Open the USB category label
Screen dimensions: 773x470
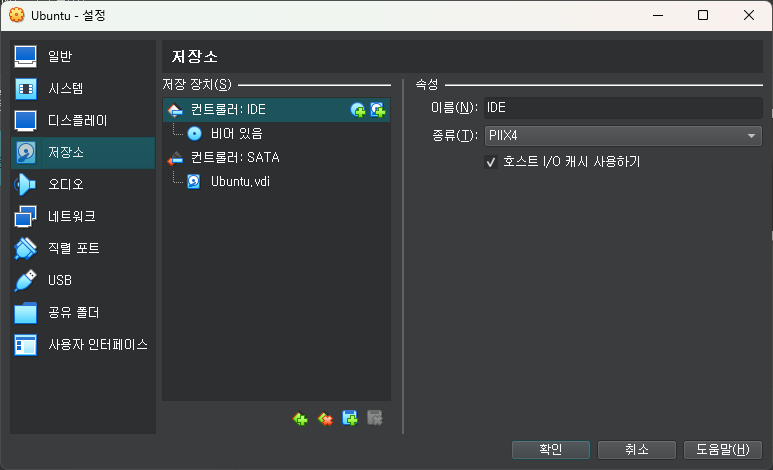click(60, 281)
